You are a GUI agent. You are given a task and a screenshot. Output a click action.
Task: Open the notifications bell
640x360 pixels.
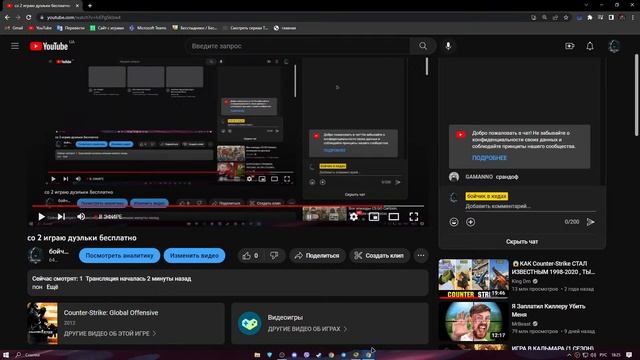590,46
